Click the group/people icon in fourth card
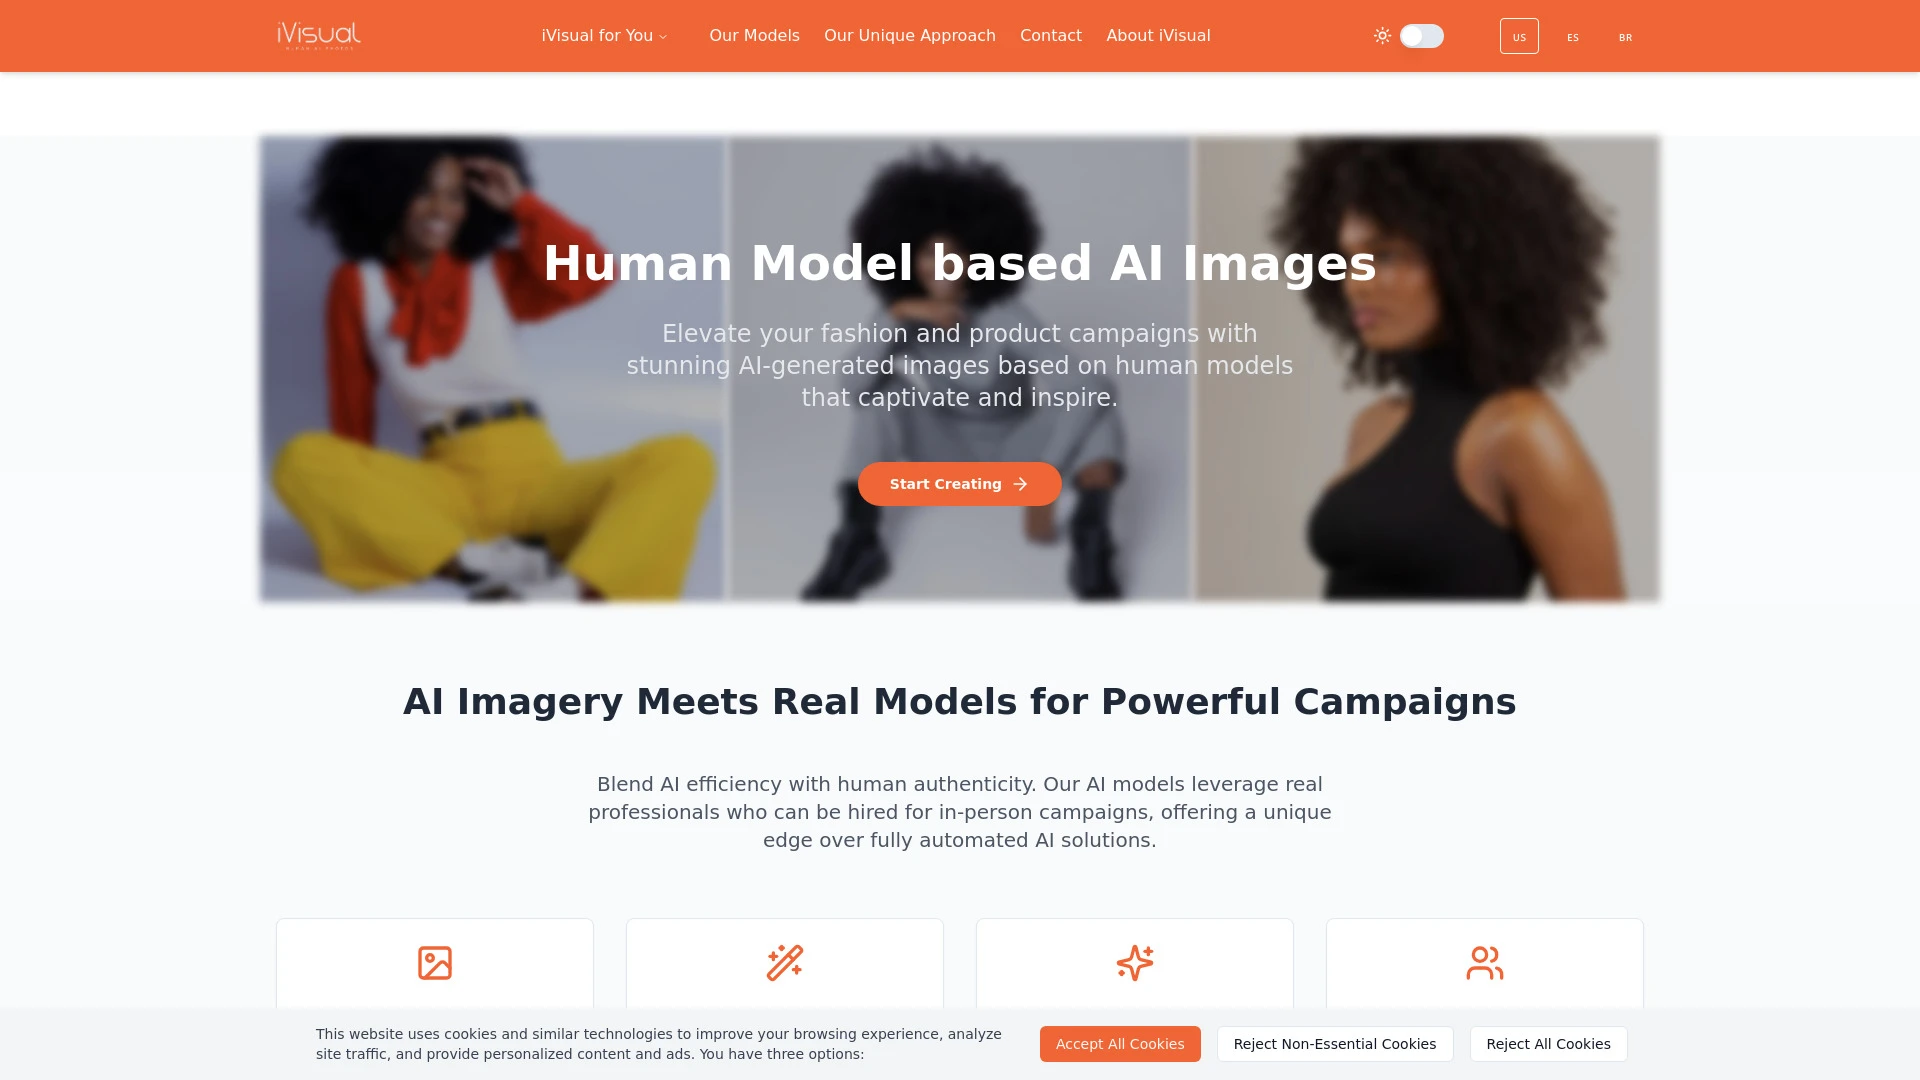This screenshot has height=1080, width=1920. (x=1484, y=963)
